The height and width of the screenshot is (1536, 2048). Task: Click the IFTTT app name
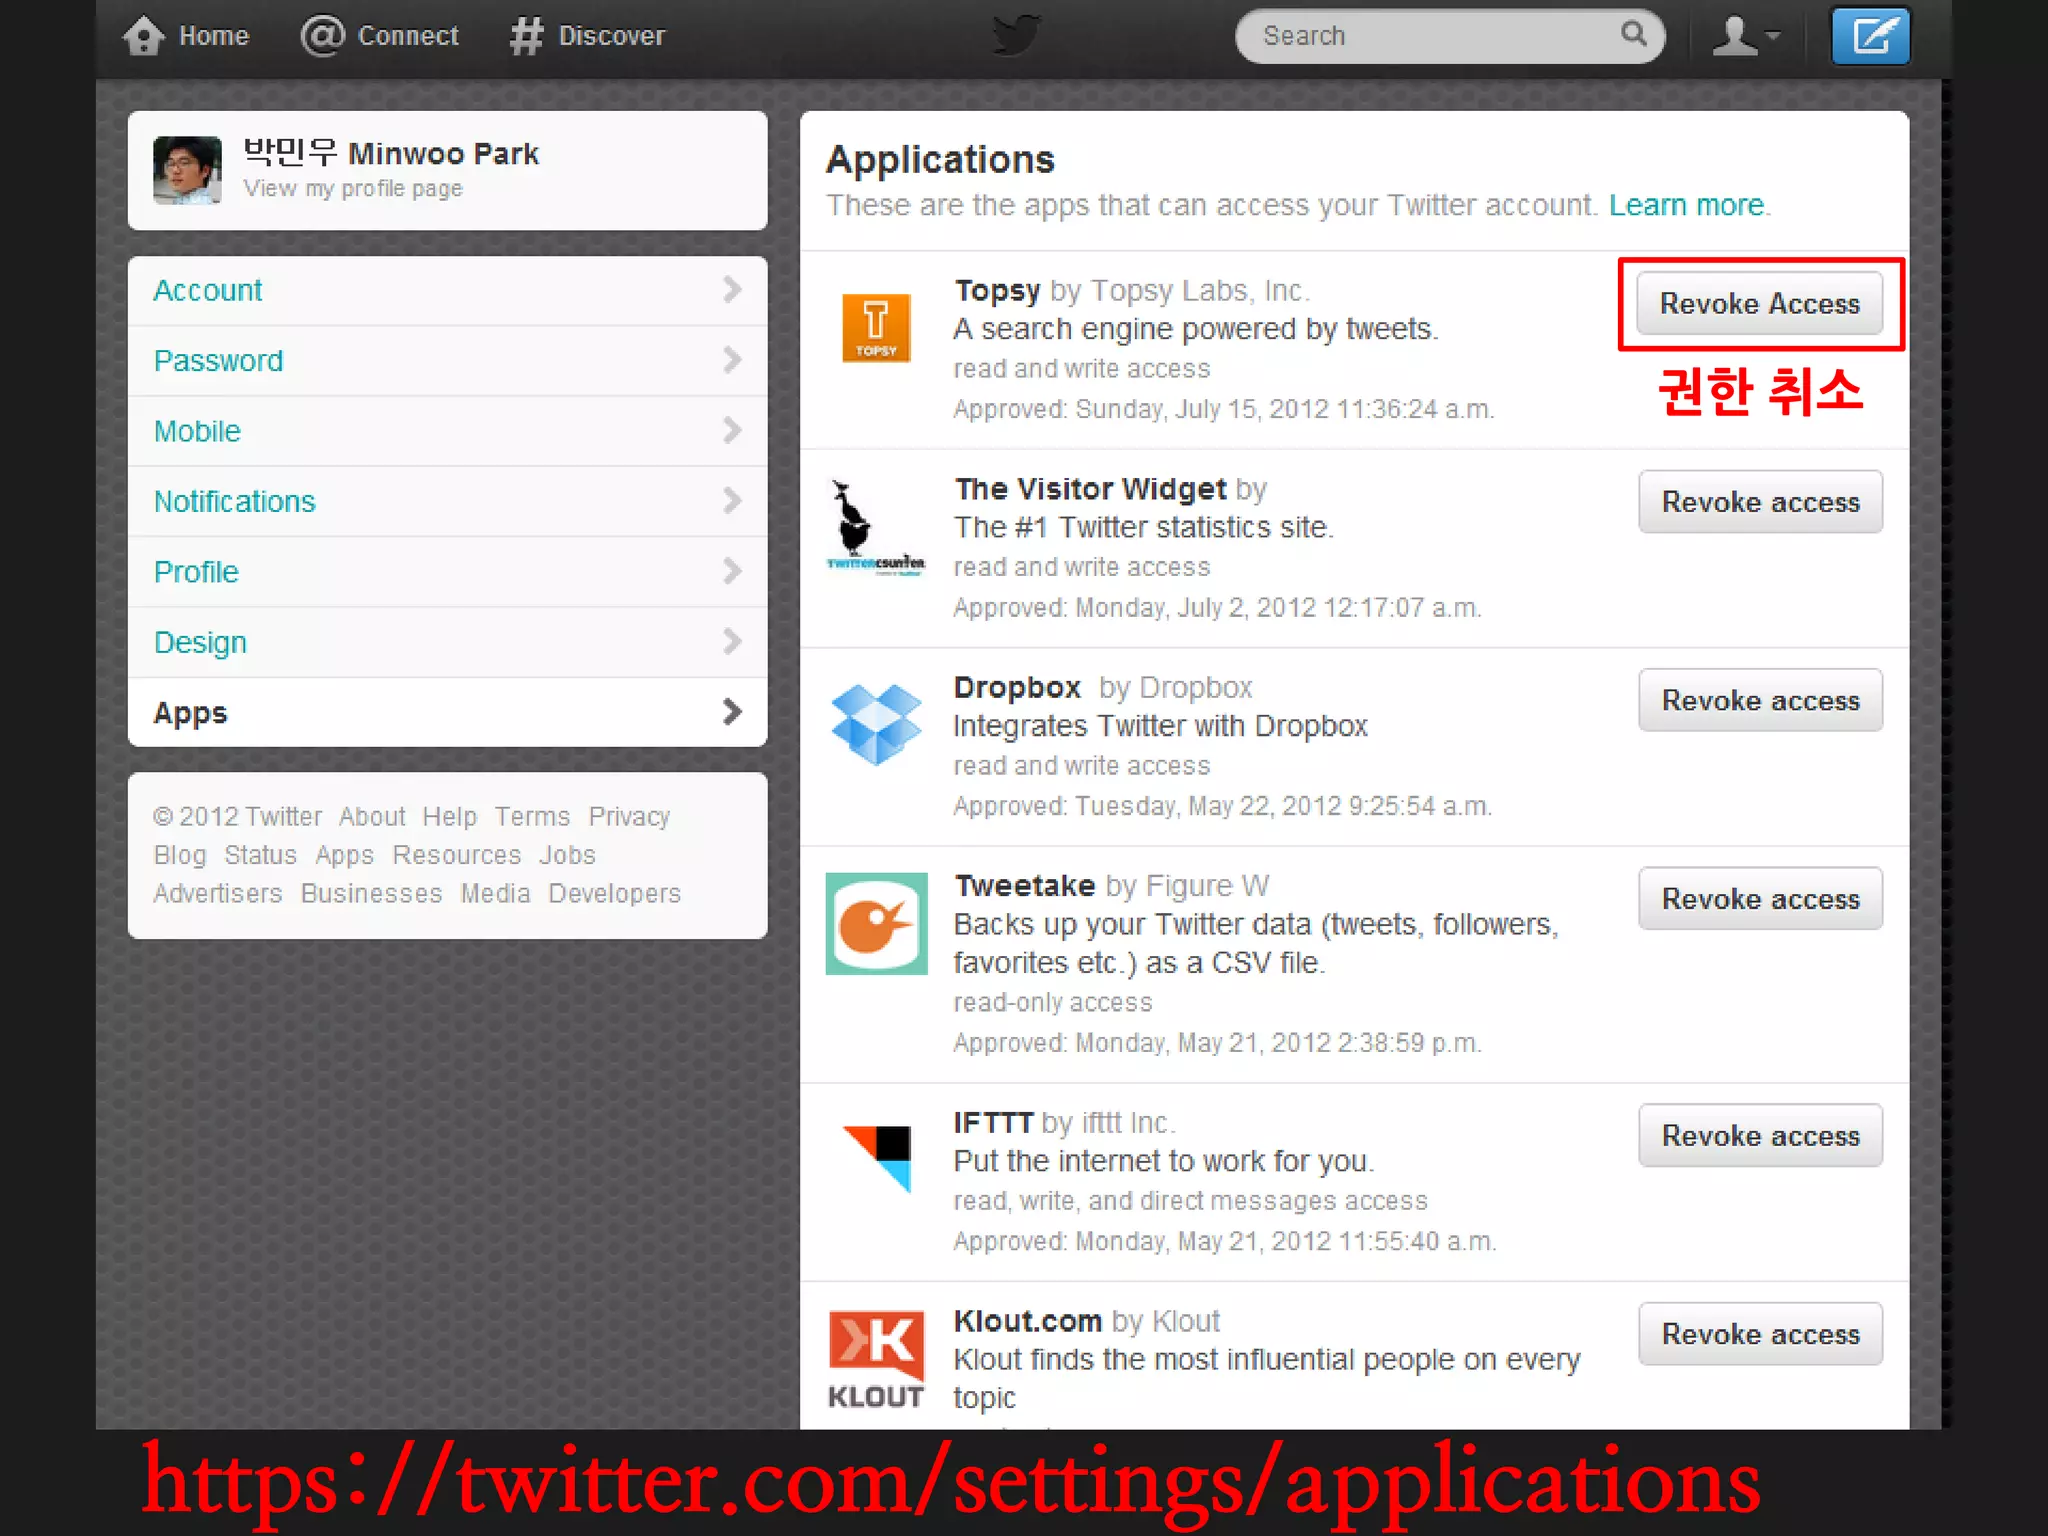[993, 1123]
